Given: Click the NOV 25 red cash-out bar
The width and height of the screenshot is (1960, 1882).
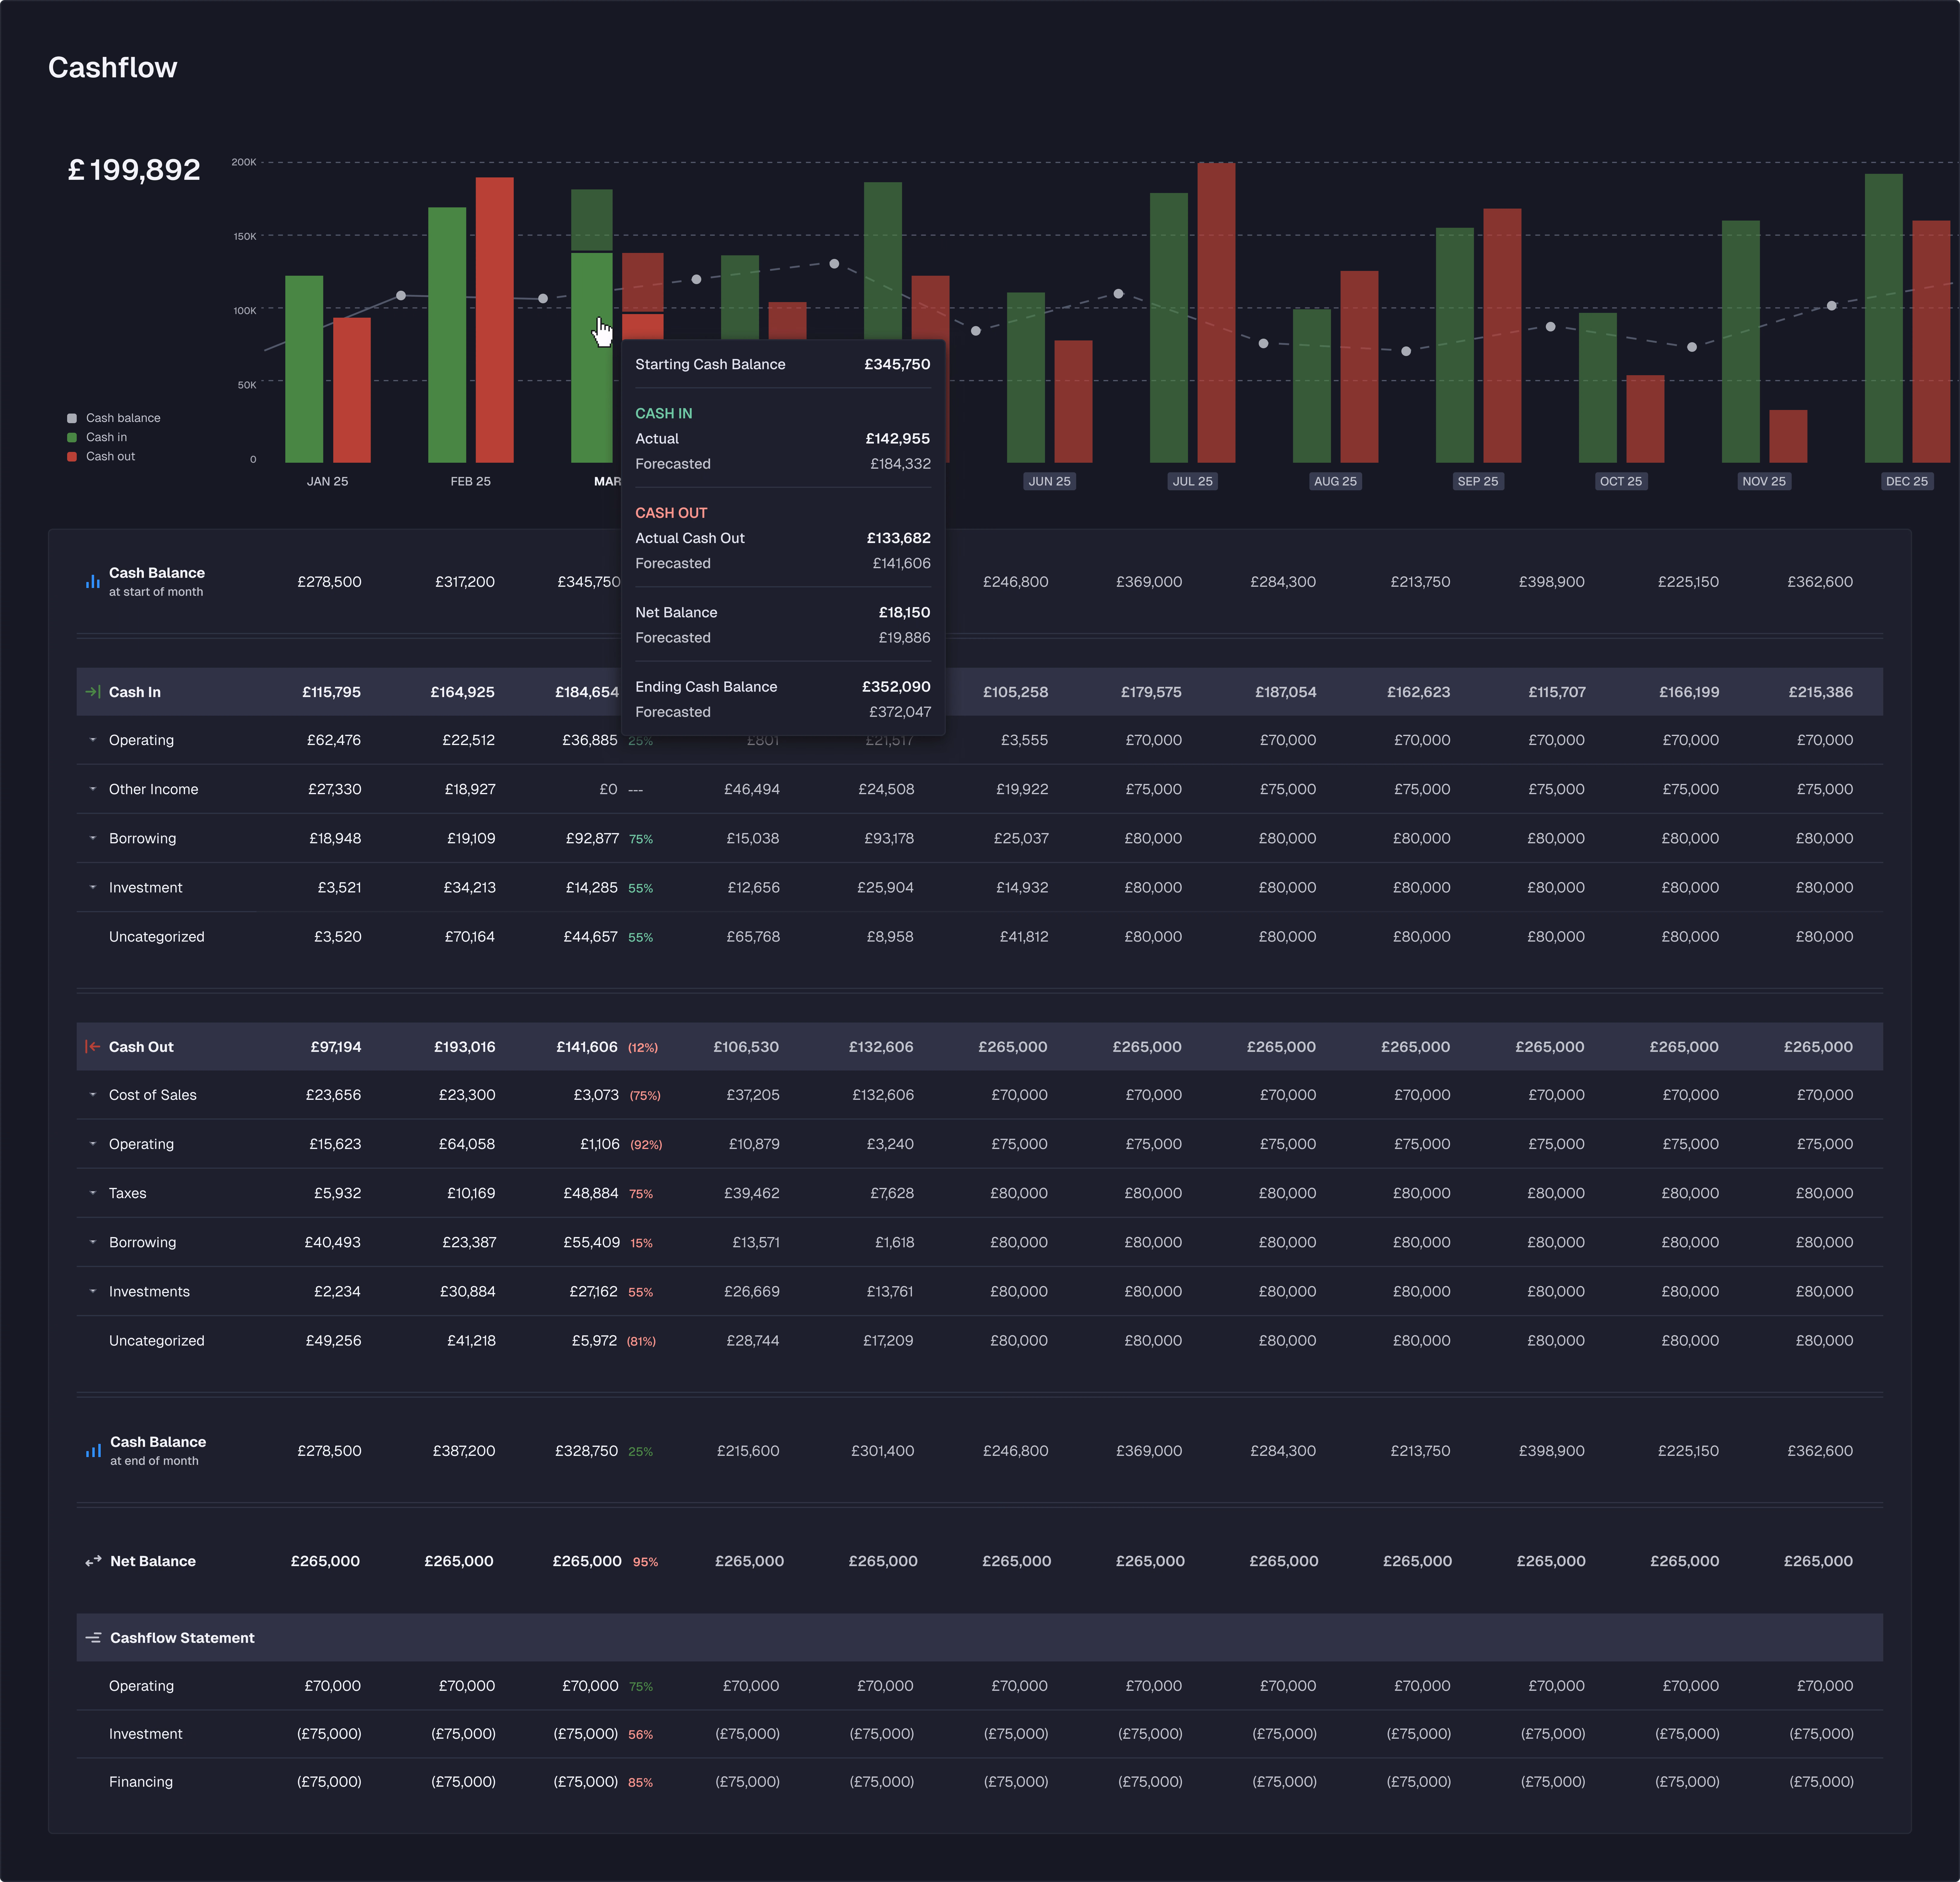Looking at the screenshot, I should 1788,436.
